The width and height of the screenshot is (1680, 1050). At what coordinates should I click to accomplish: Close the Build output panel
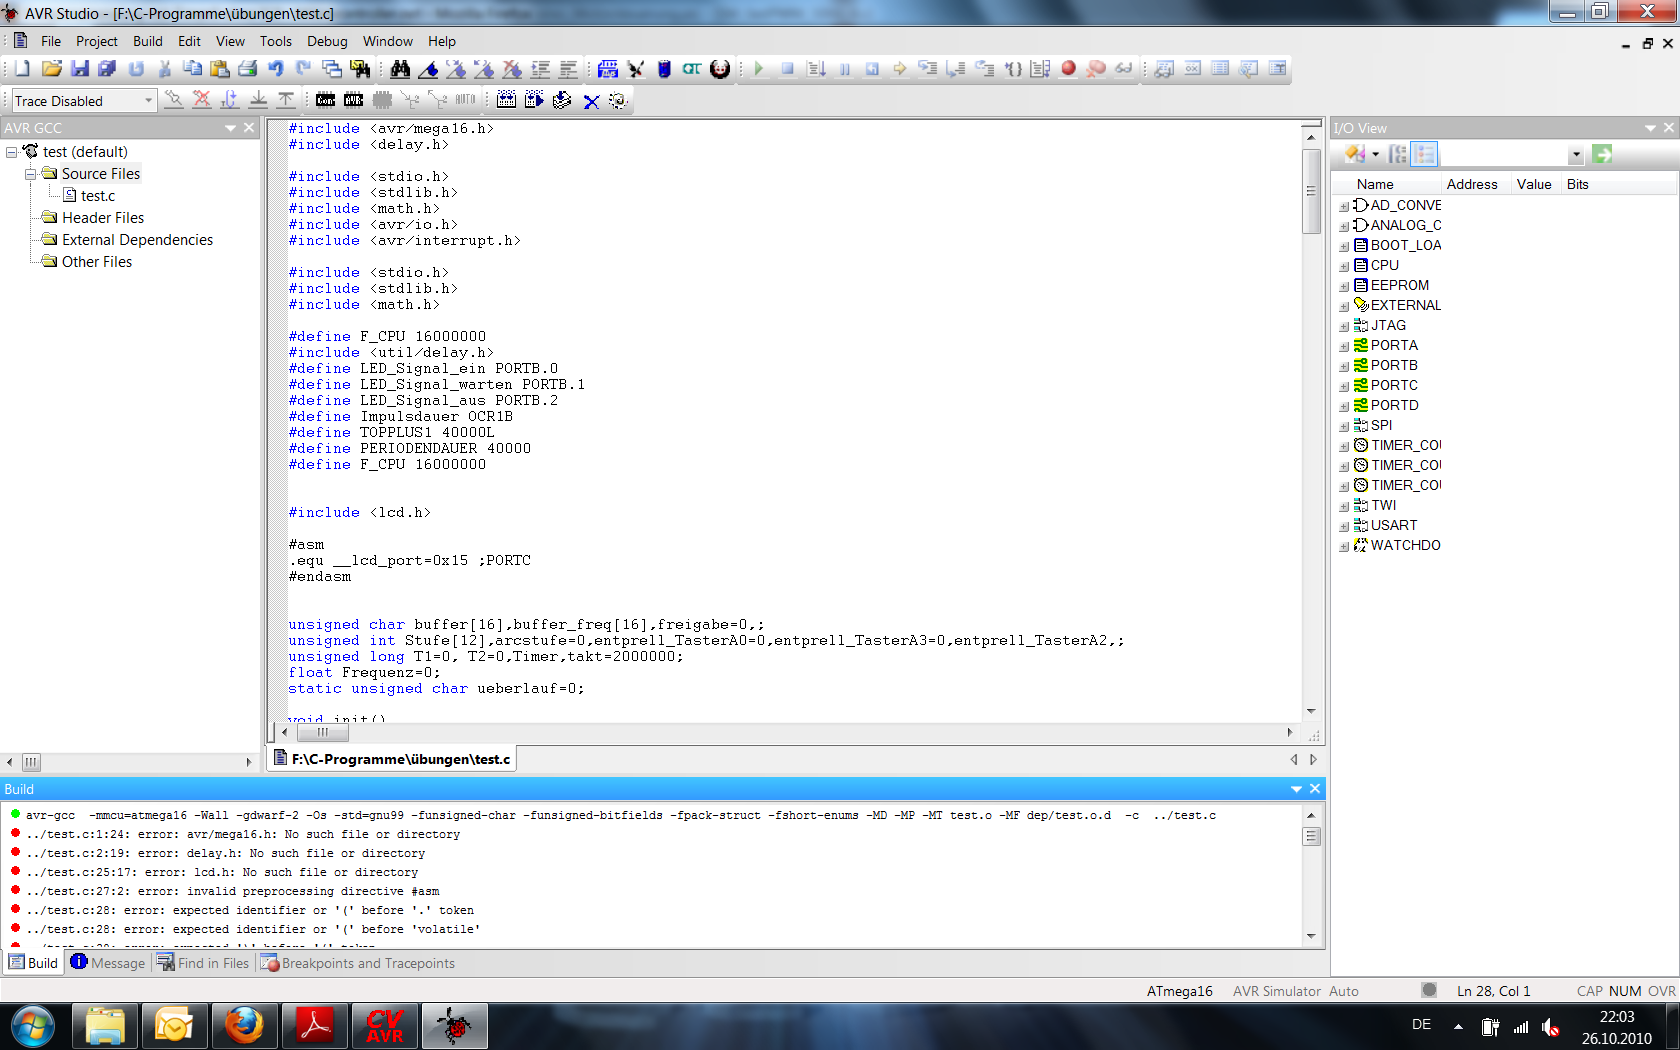point(1315,789)
